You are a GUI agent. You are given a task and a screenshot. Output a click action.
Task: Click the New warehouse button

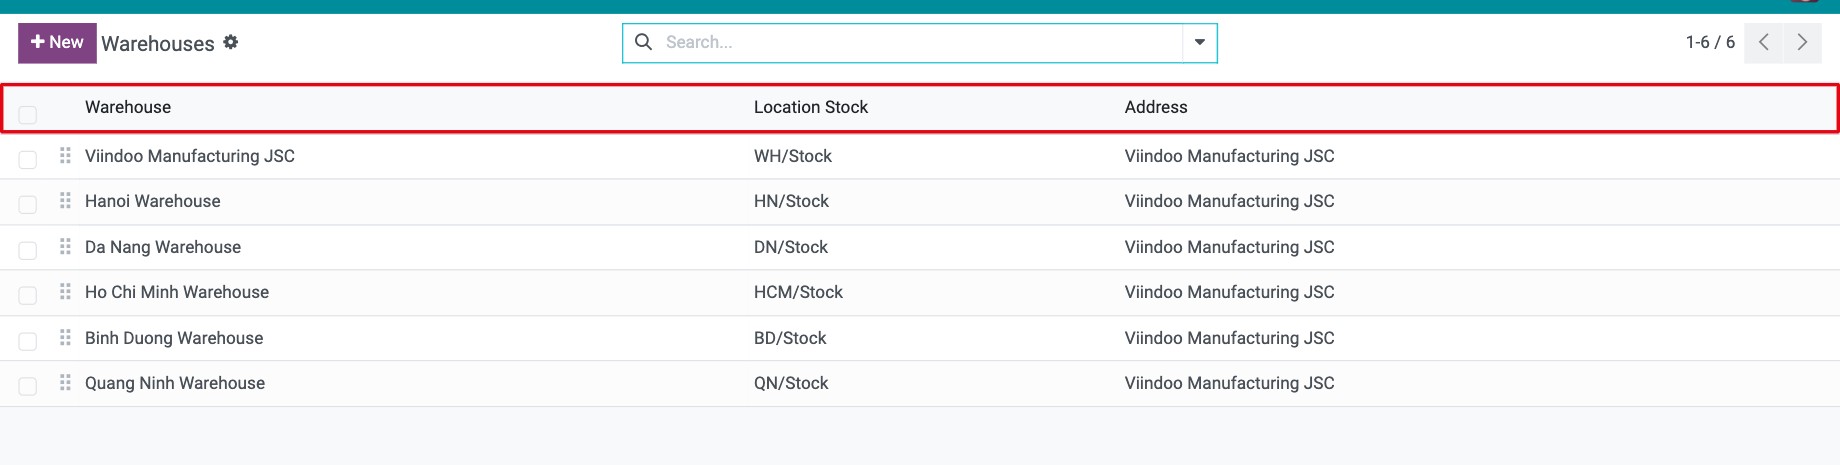point(57,43)
